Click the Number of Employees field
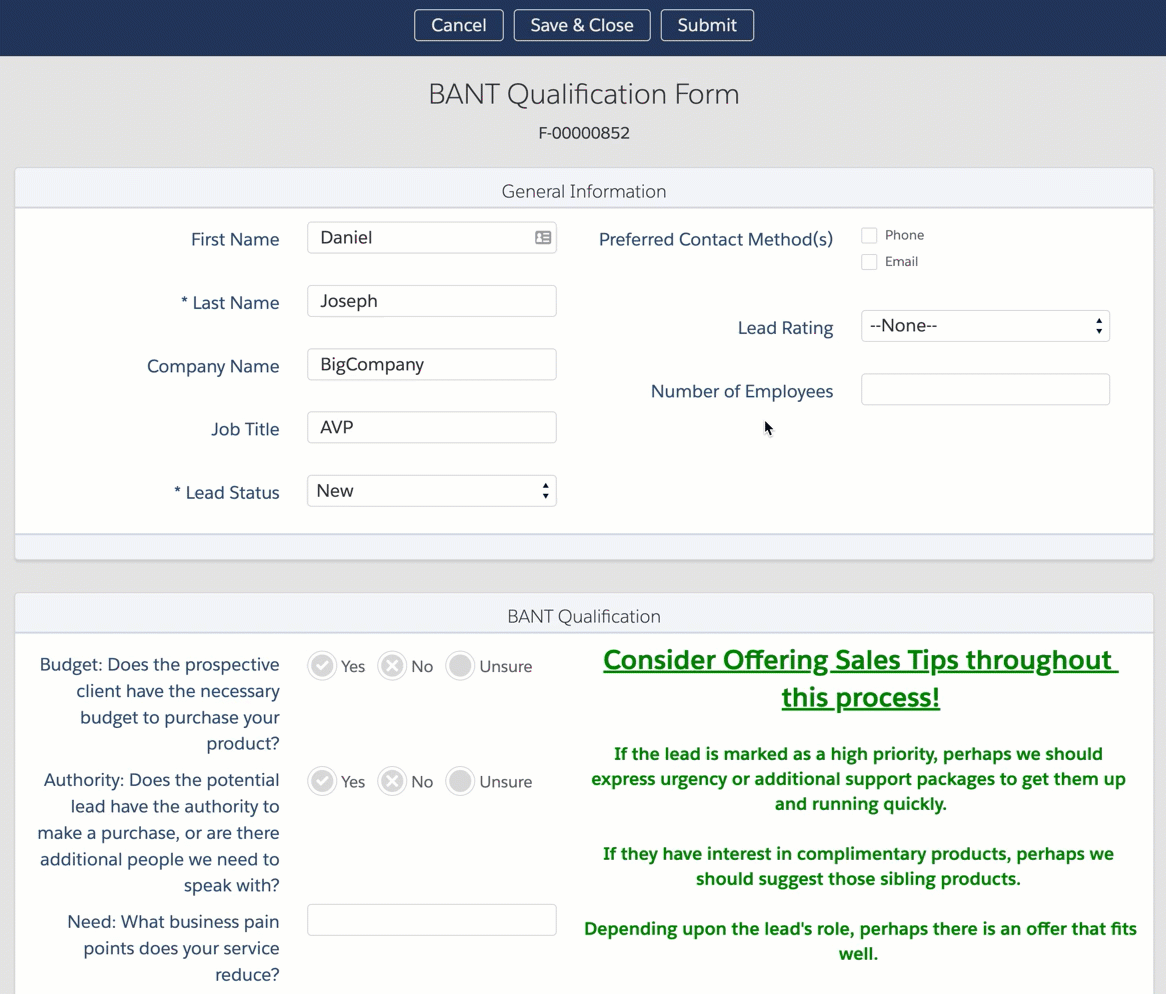Image resolution: width=1166 pixels, height=994 pixels. [x=985, y=390]
